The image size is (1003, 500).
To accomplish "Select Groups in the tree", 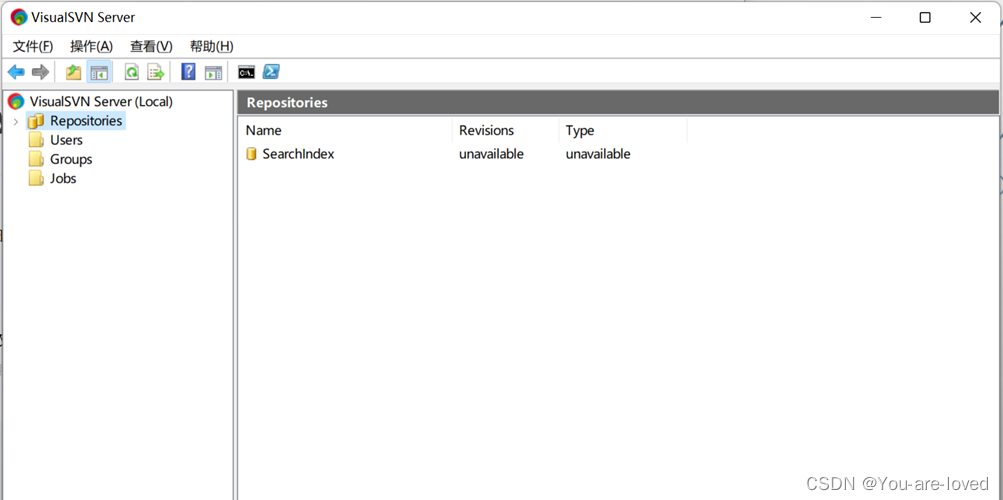I will 71,159.
